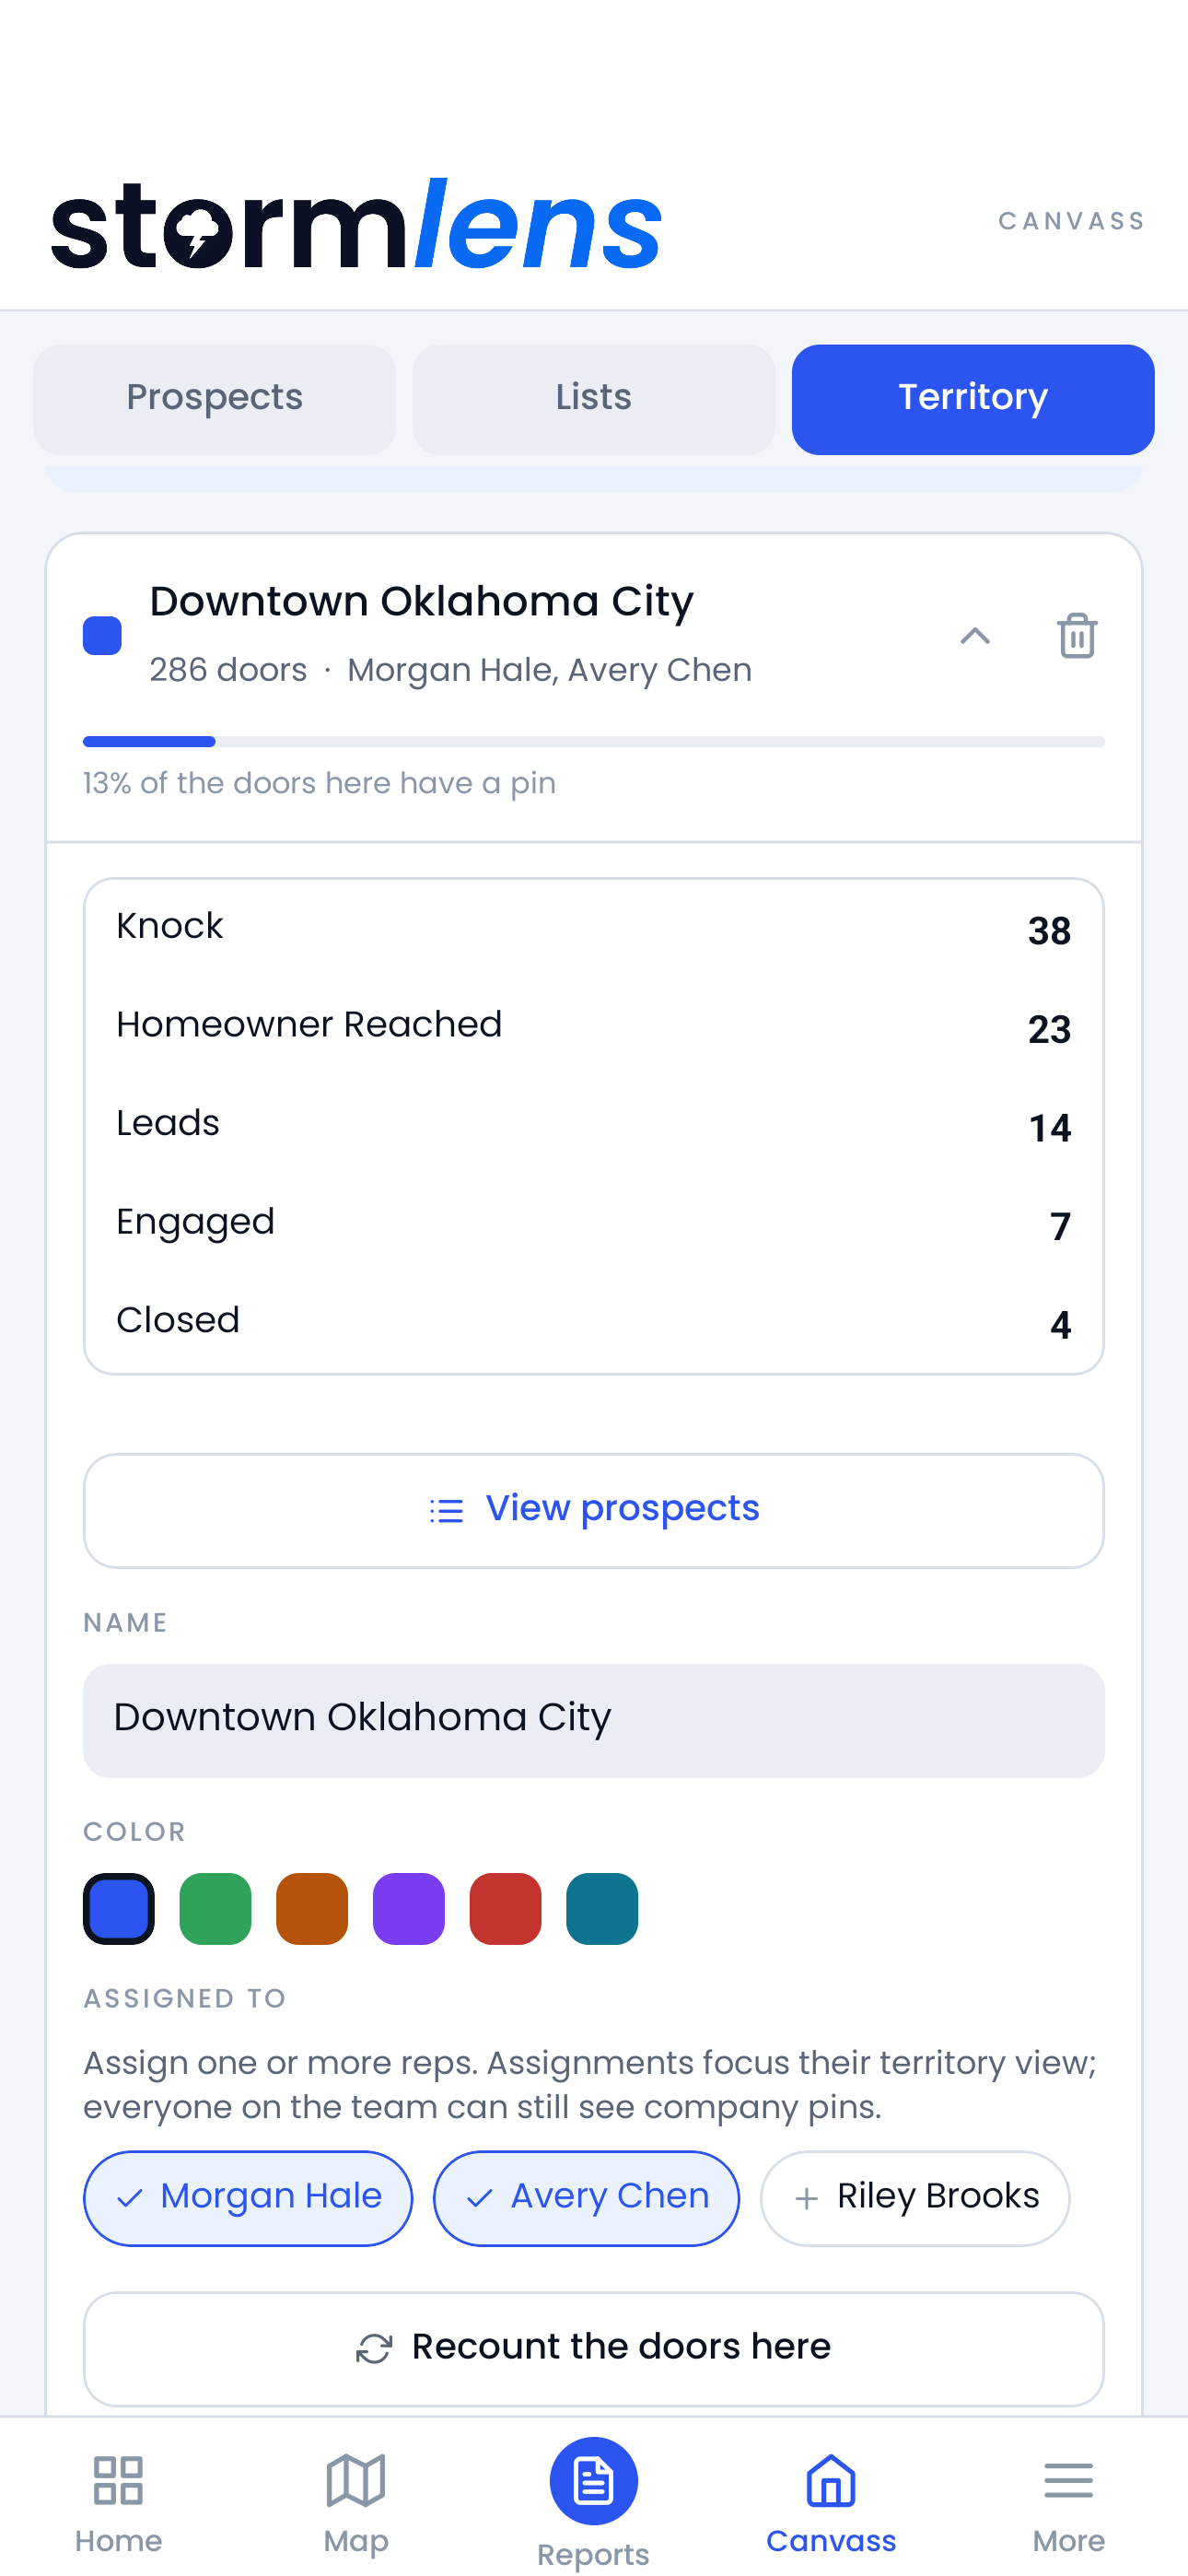
Task: Click the blue territory color square in the header
Action: pyautogui.click(x=102, y=636)
